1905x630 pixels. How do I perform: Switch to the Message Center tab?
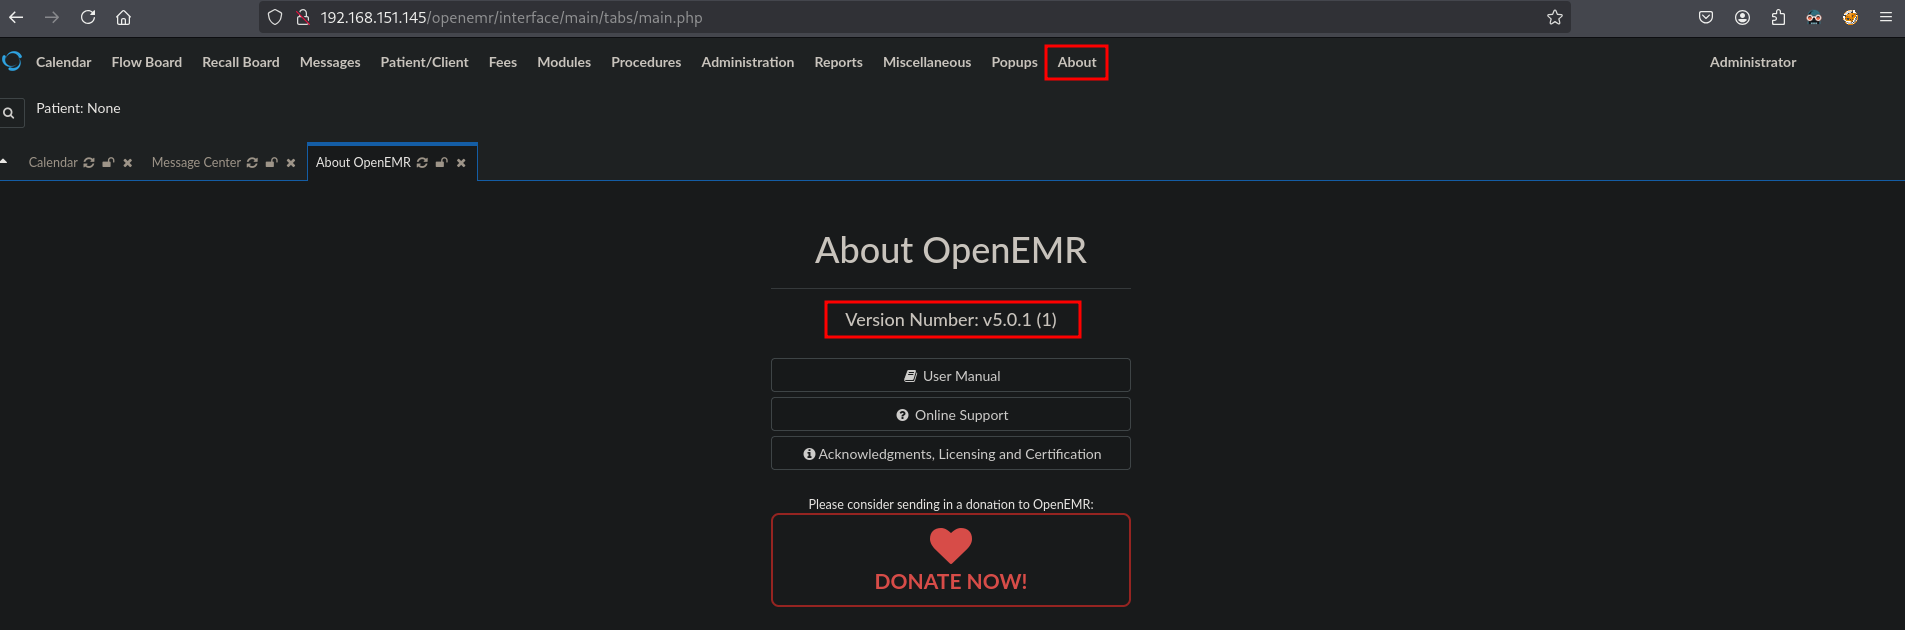pos(196,163)
